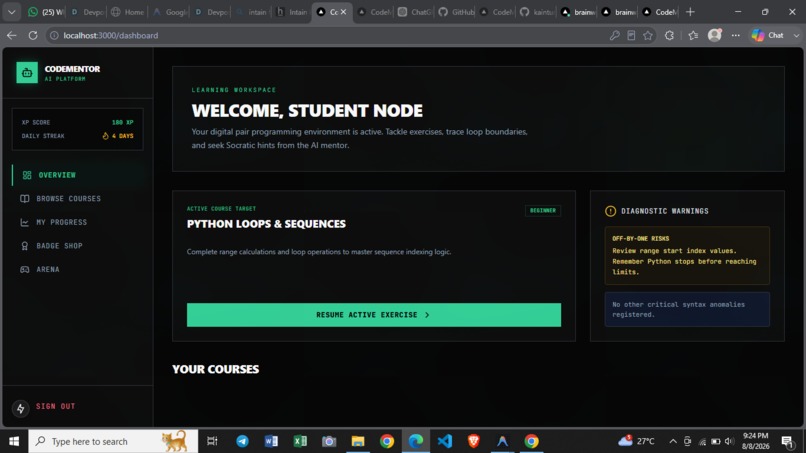Screen dimensions: 806x453
Task: Reload the page with refresh icon
Action: tap(33, 35)
